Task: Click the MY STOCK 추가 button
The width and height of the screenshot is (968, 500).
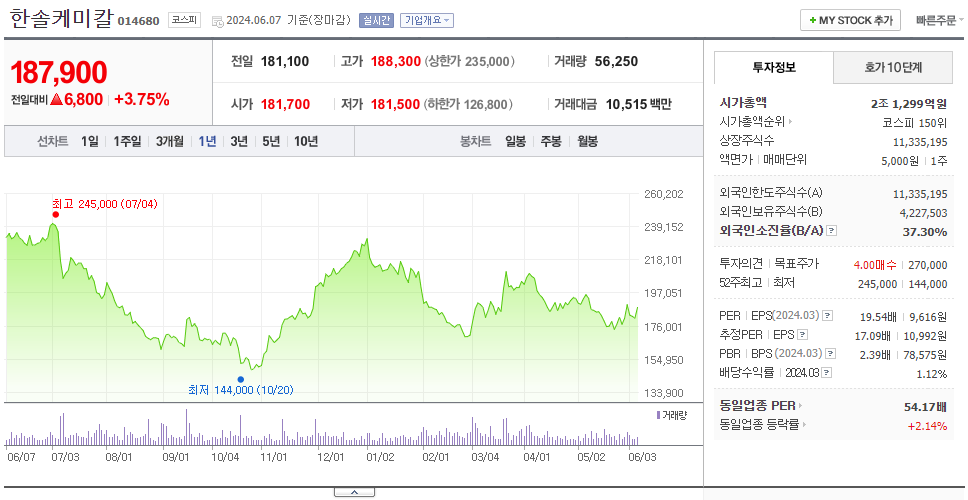Action: (x=850, y=20)
